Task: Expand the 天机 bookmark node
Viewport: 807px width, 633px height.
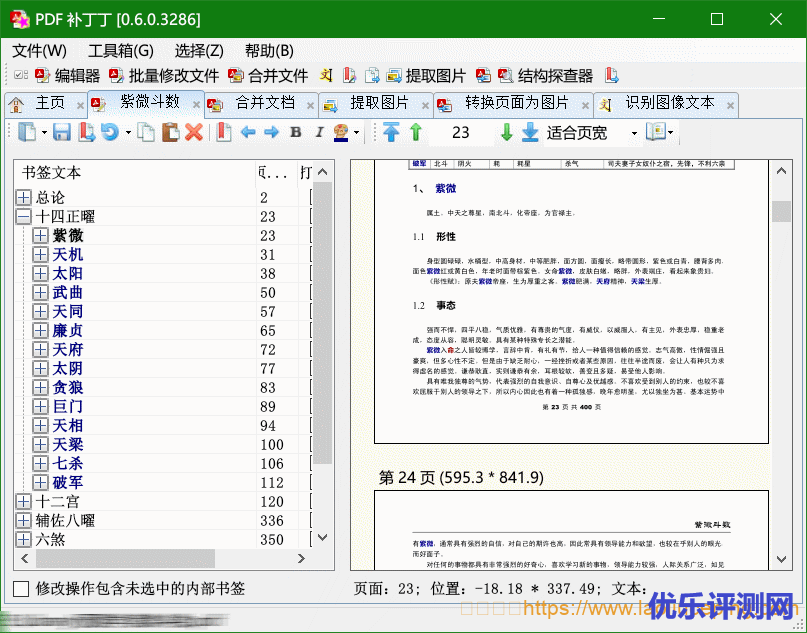Action: pos(40,255)
